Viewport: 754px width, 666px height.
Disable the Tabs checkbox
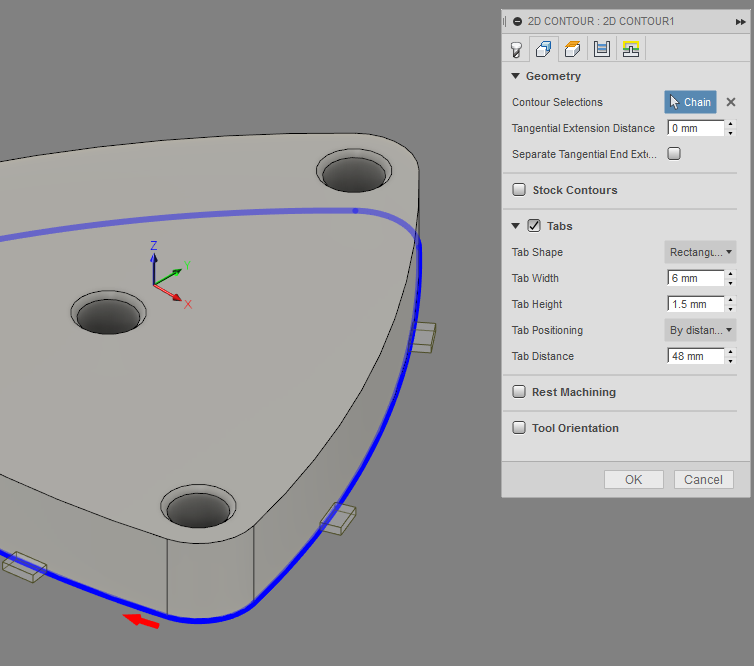[x=534, y=226]
